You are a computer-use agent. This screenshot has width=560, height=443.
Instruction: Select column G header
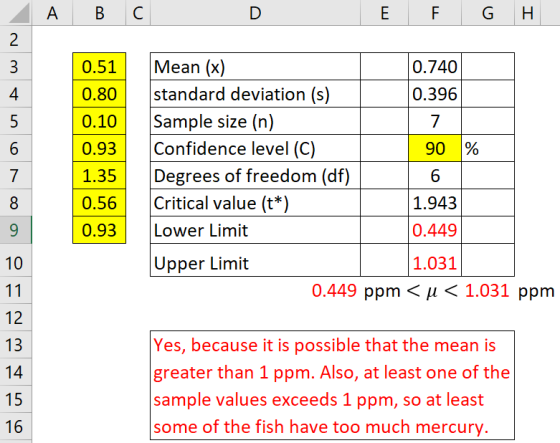click(488, 13)
